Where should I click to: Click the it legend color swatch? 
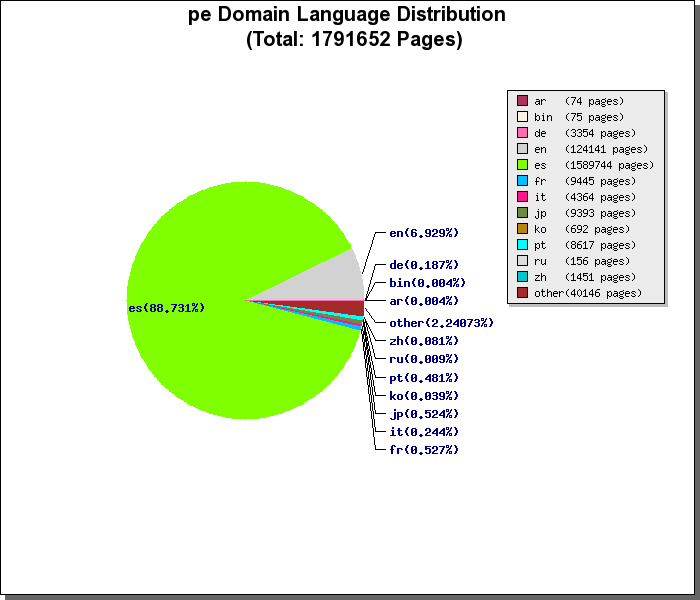pos(522,196)
